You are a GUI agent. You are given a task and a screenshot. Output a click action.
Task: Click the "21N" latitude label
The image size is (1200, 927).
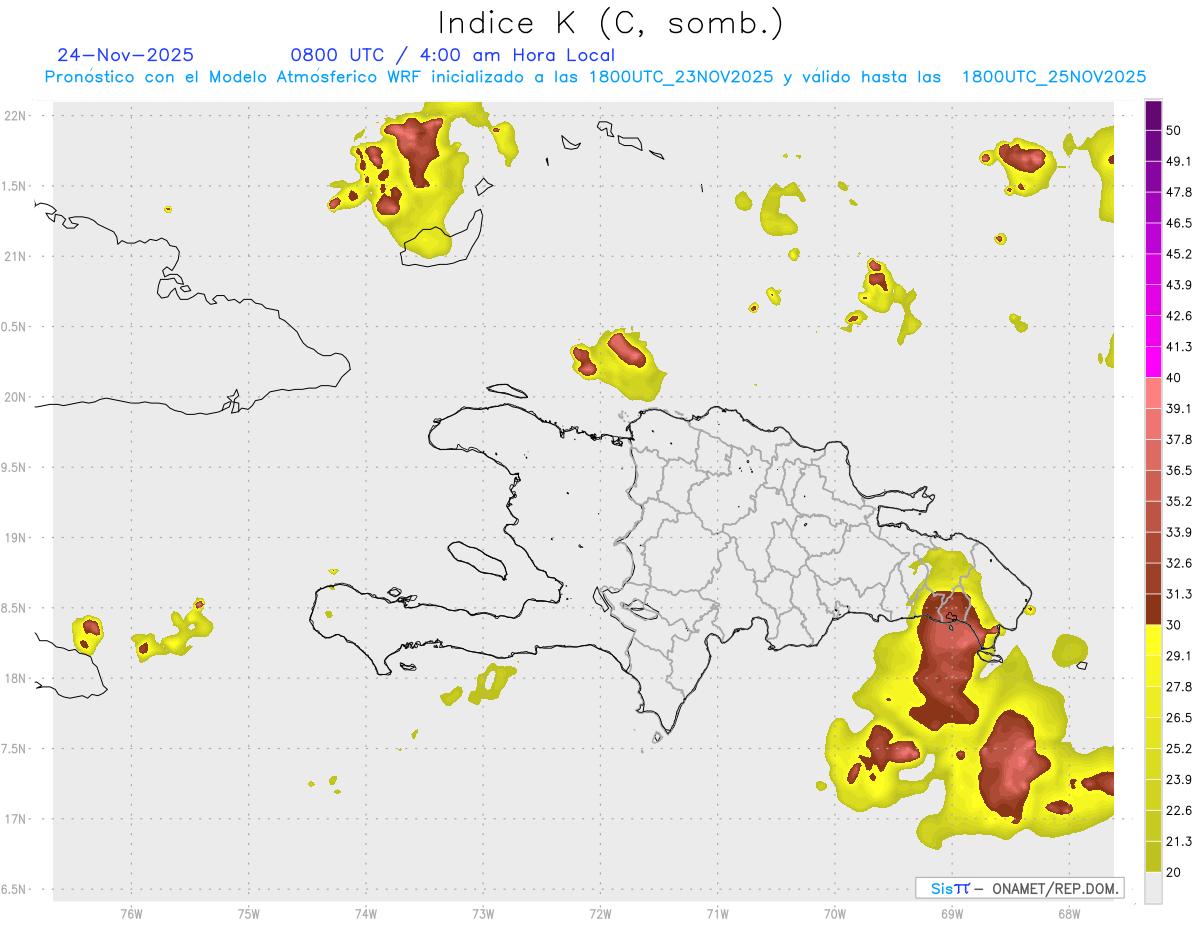[x=17, y=257]
